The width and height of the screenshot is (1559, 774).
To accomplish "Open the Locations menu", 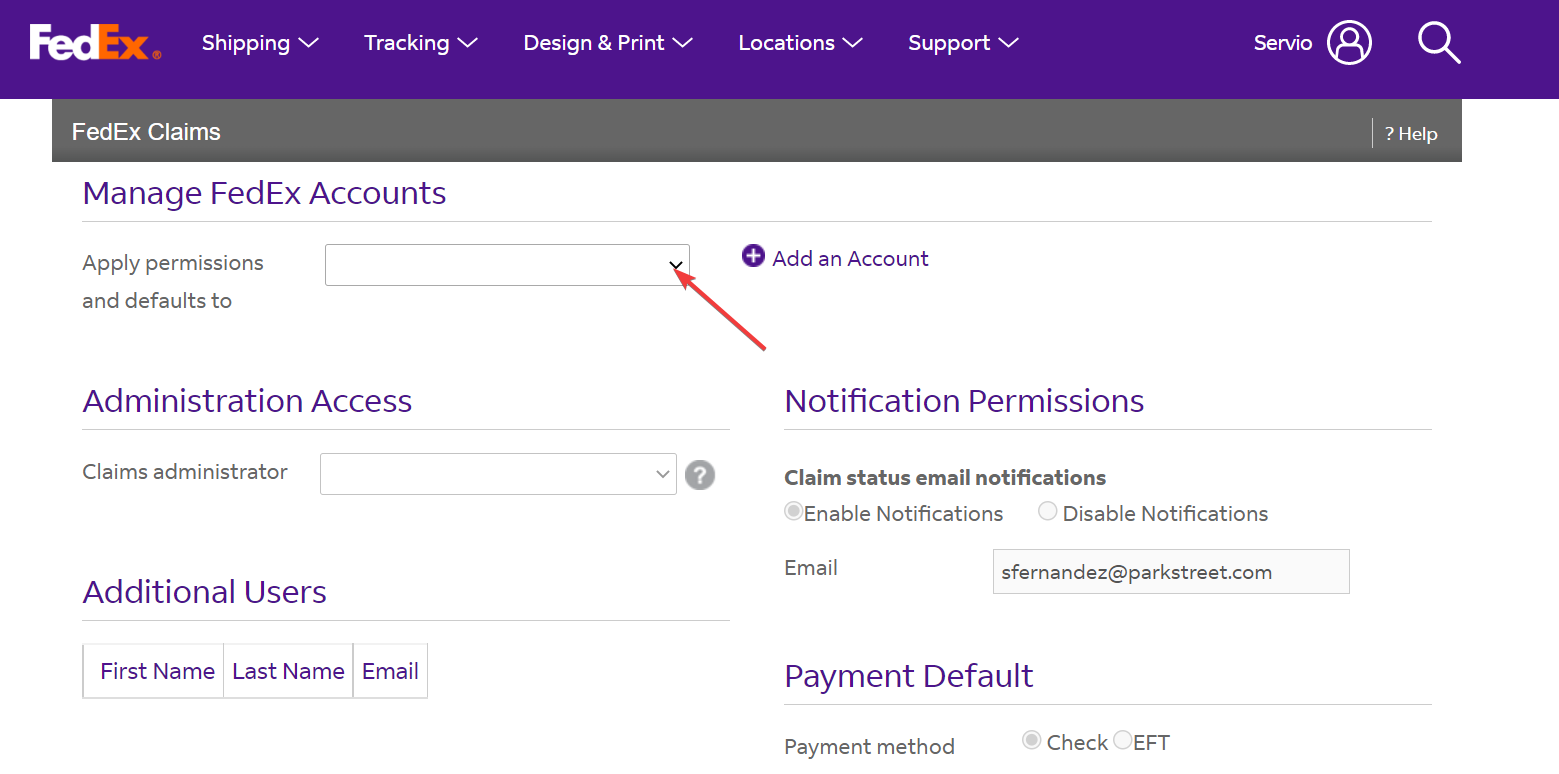I will point(800,43).
